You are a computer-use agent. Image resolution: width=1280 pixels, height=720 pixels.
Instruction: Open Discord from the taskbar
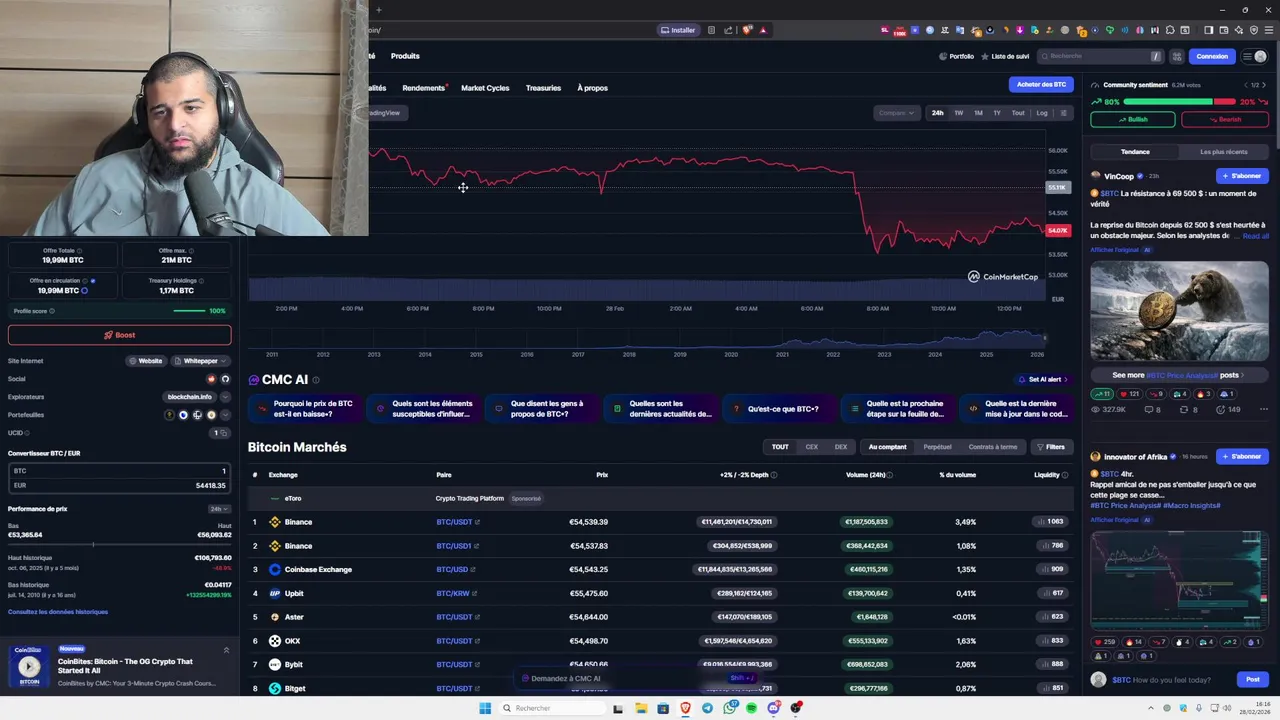(x=774, y=708)
